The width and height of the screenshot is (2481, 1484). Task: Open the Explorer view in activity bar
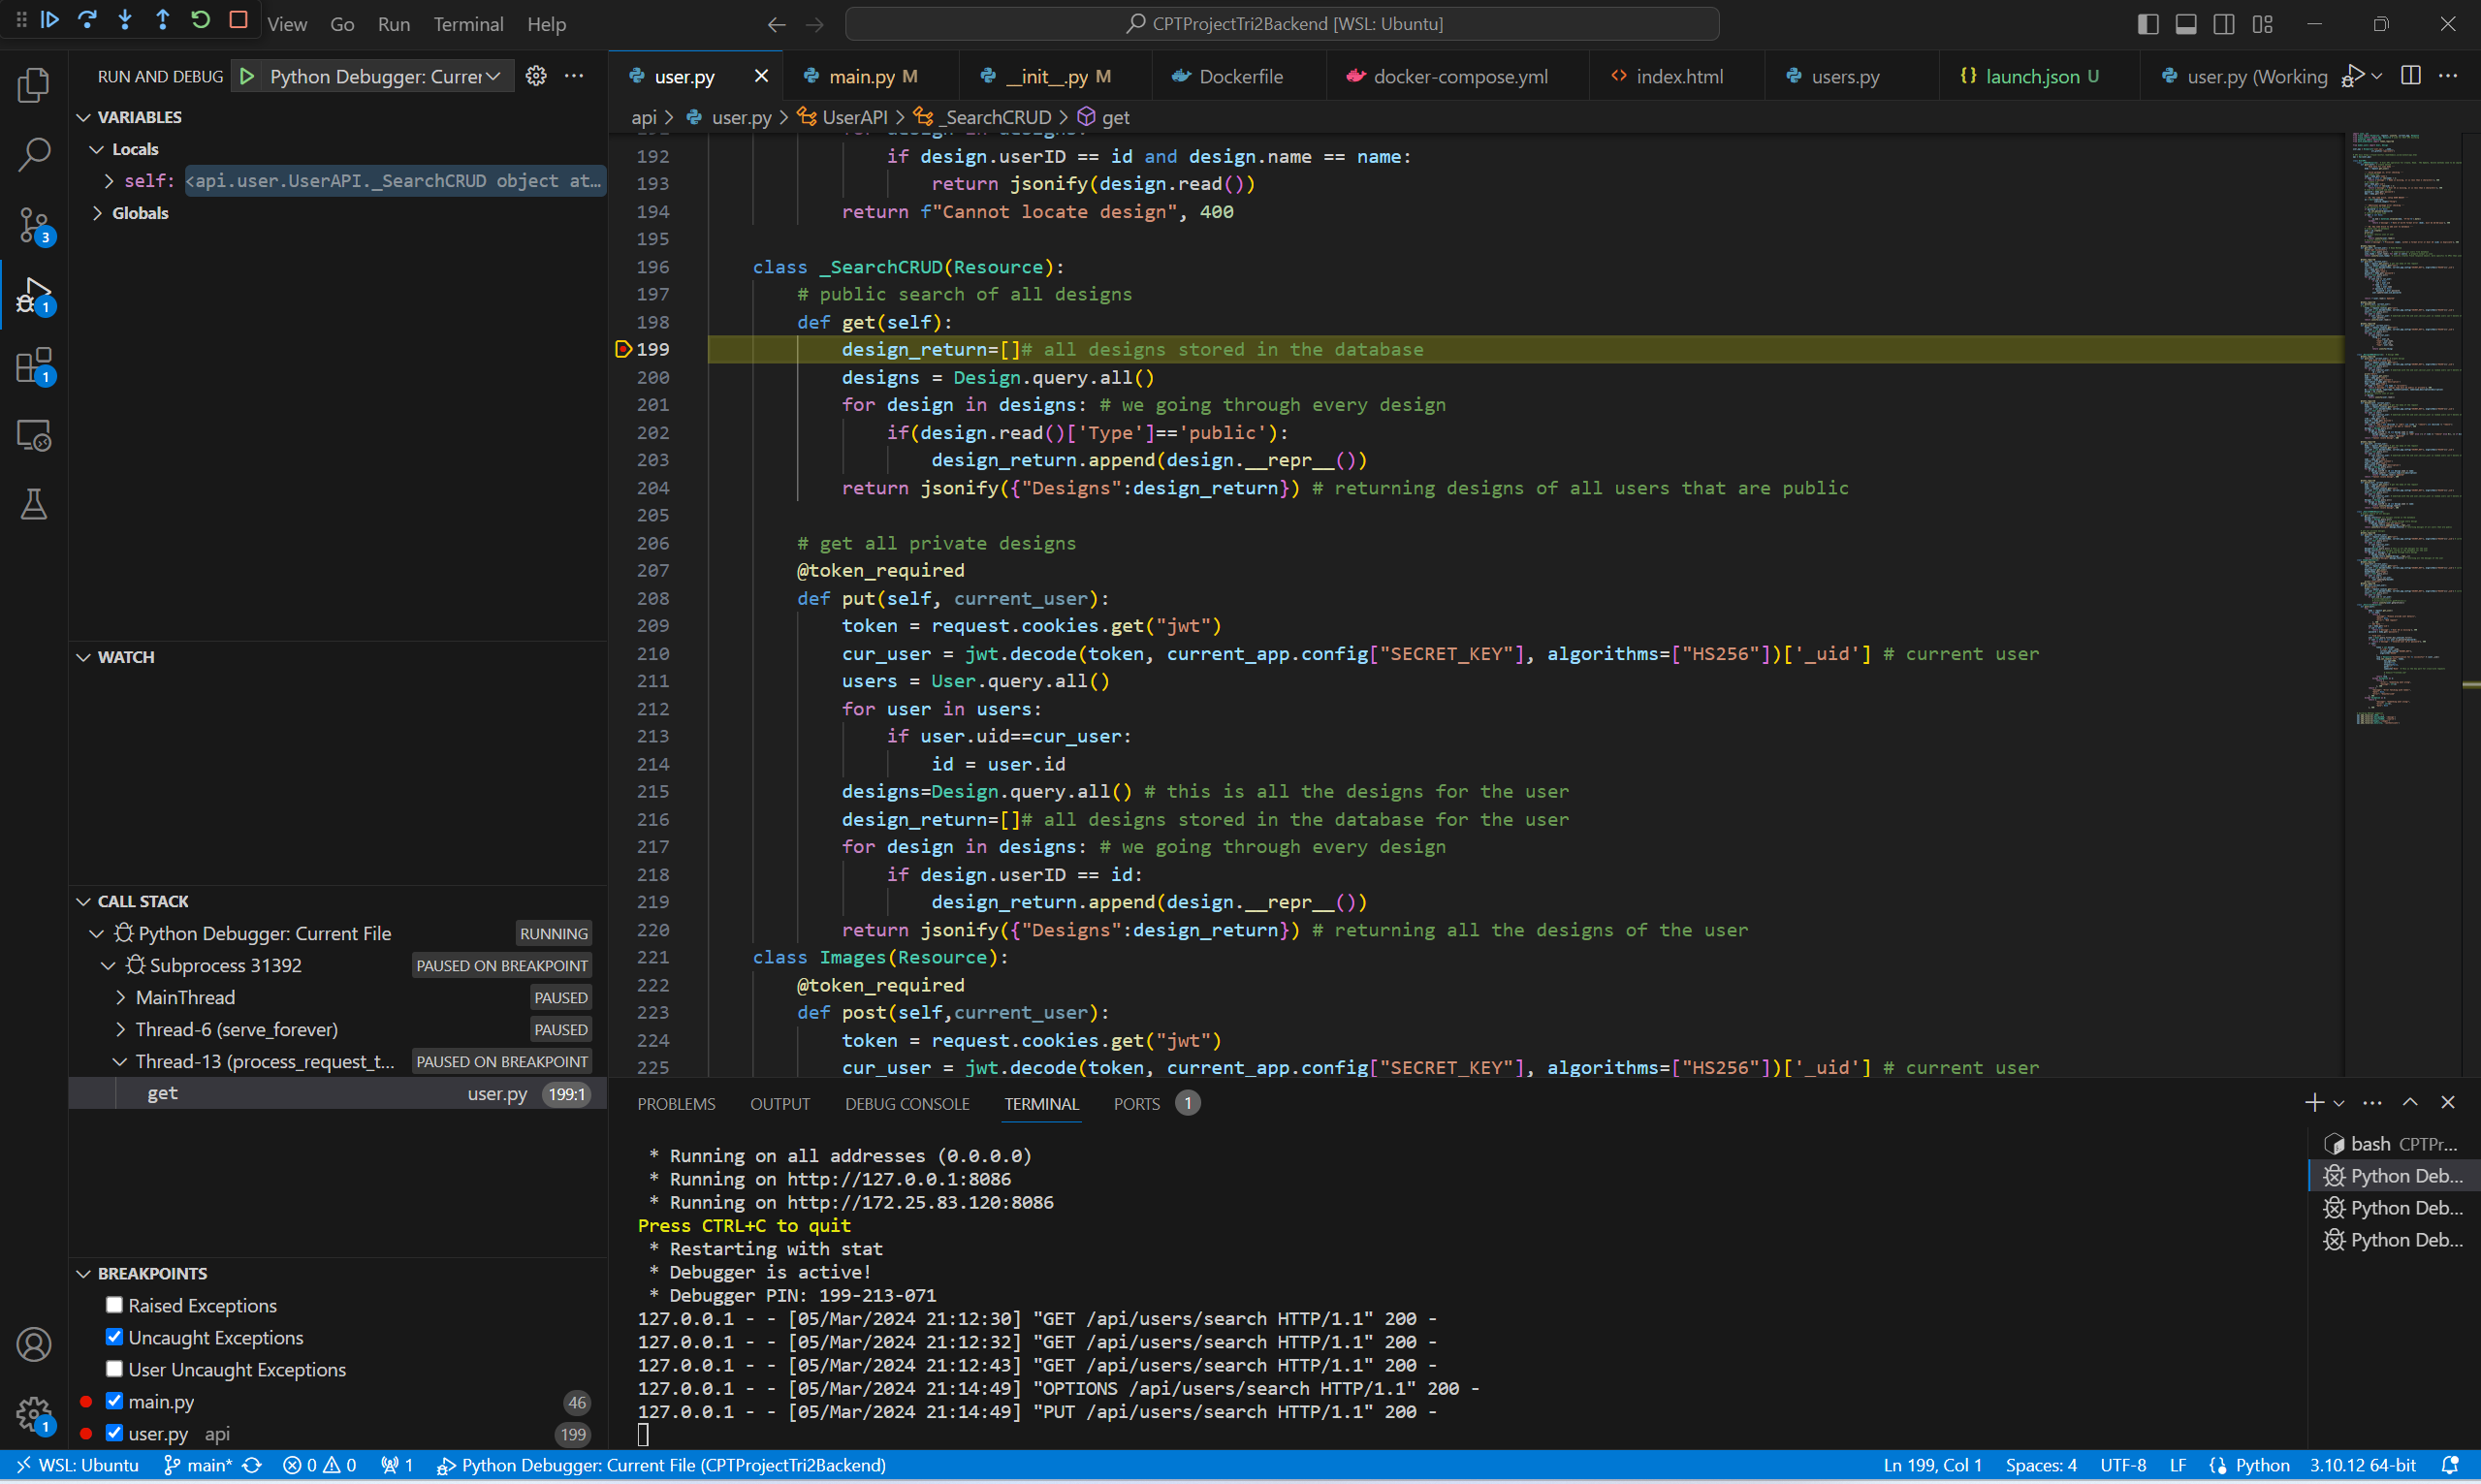tap(34, 85)
